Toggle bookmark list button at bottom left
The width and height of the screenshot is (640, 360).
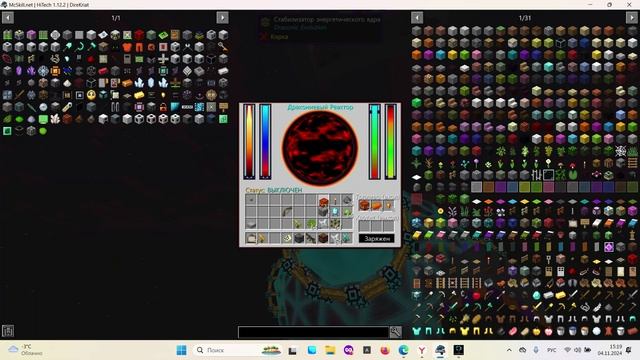pos(8,331)
